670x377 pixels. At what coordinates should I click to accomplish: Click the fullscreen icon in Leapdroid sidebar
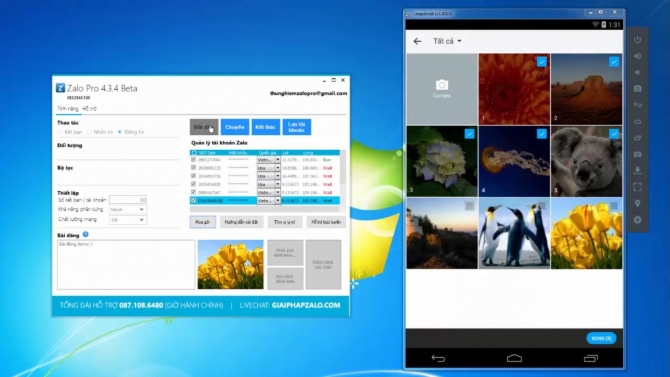coord(638,187)
